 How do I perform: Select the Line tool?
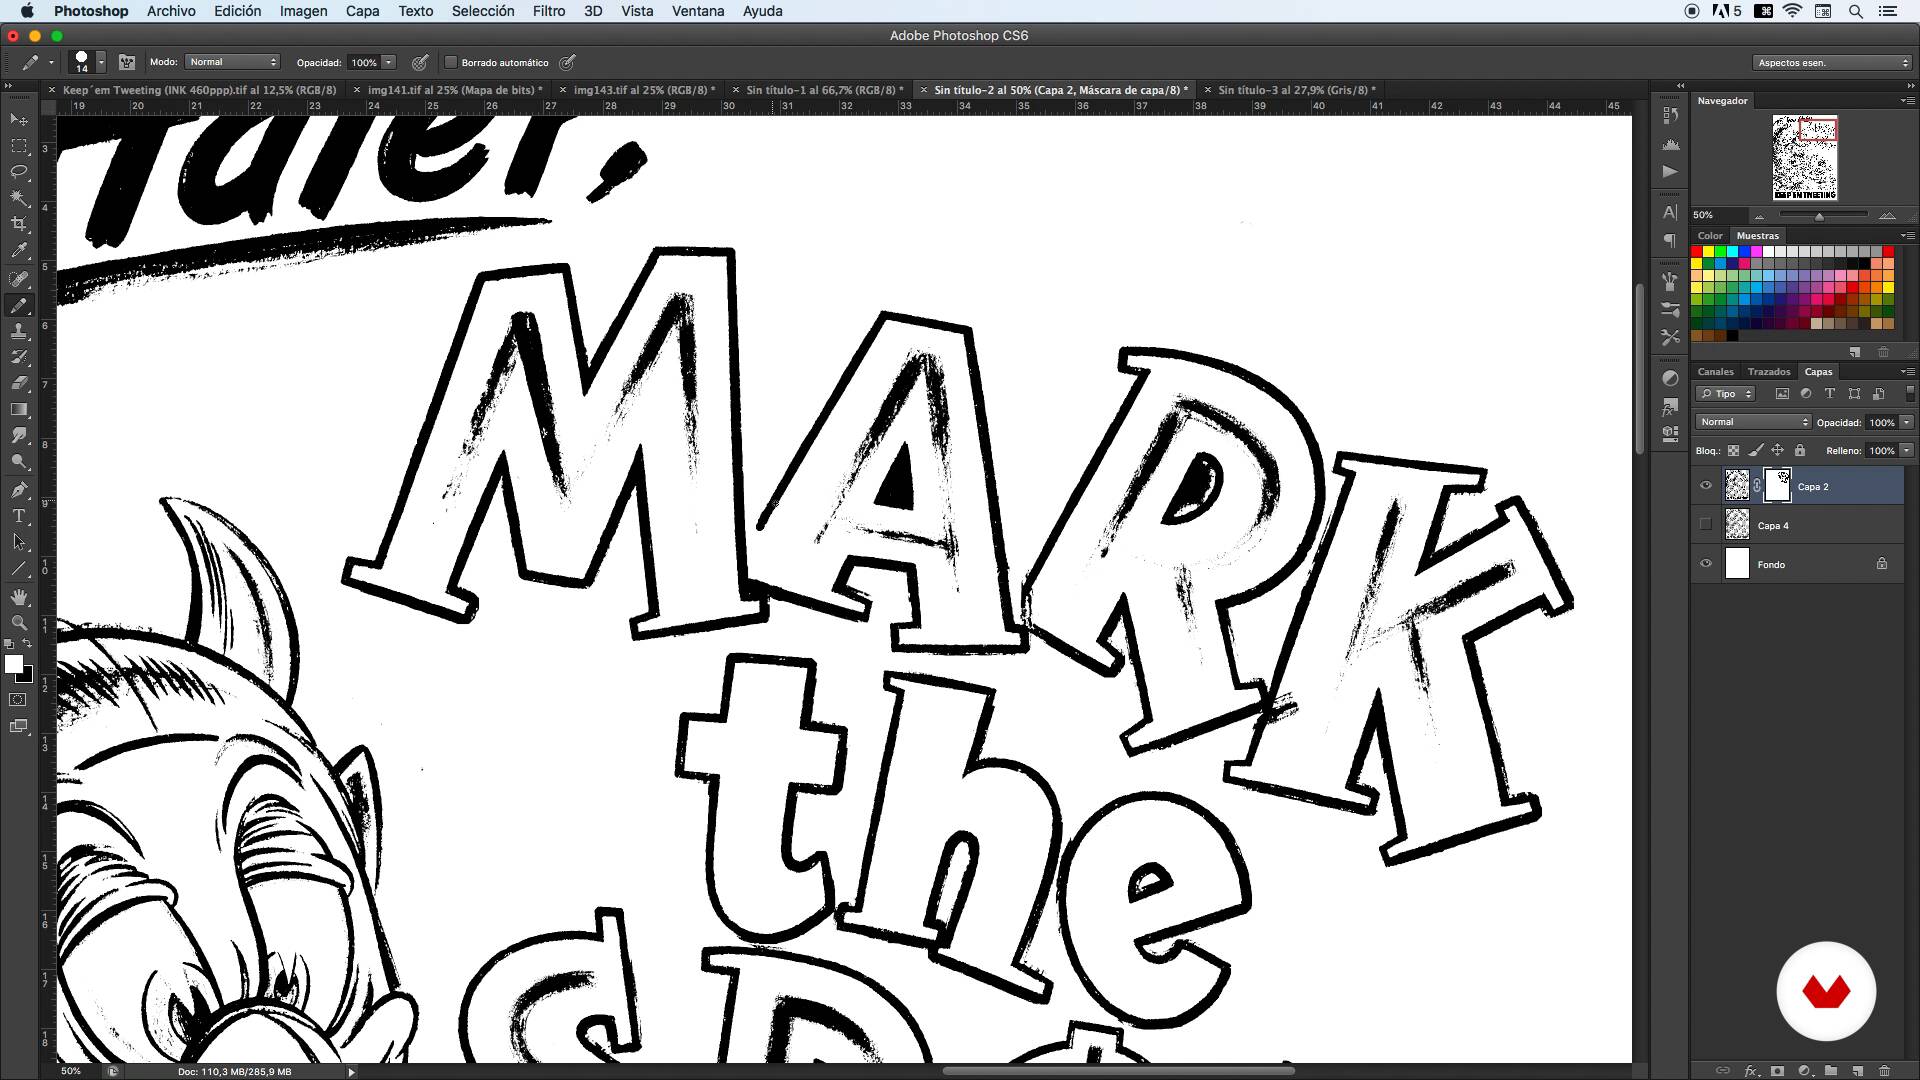[x=18, y=569]
